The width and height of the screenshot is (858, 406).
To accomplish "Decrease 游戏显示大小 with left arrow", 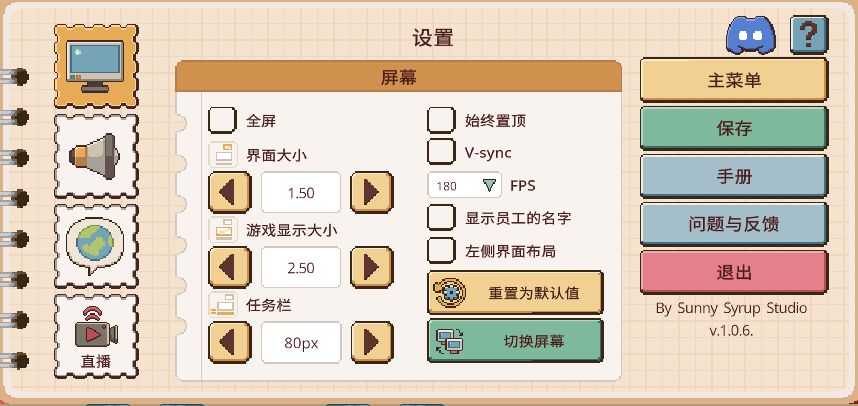I will pyautogui.click(x=229, y=267).
